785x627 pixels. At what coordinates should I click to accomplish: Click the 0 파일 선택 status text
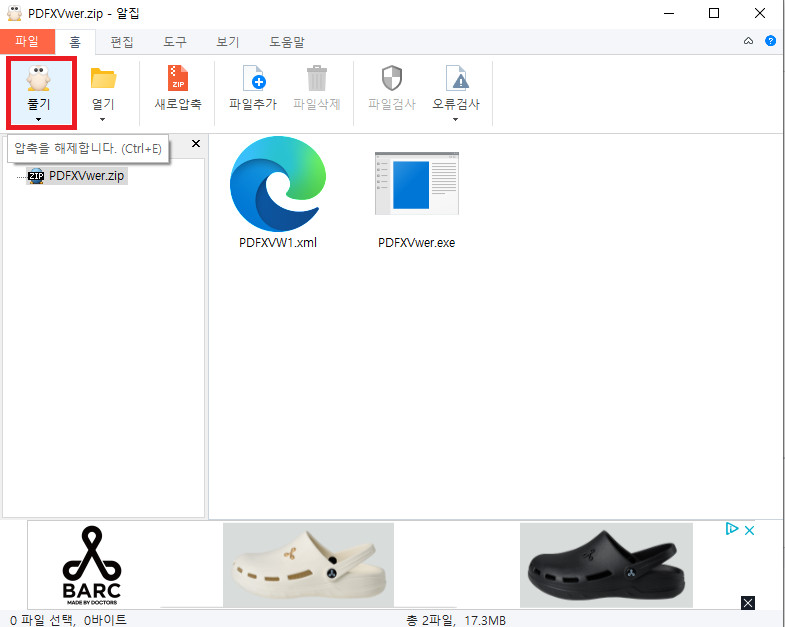pyautogui.click(x=68, y=620)
